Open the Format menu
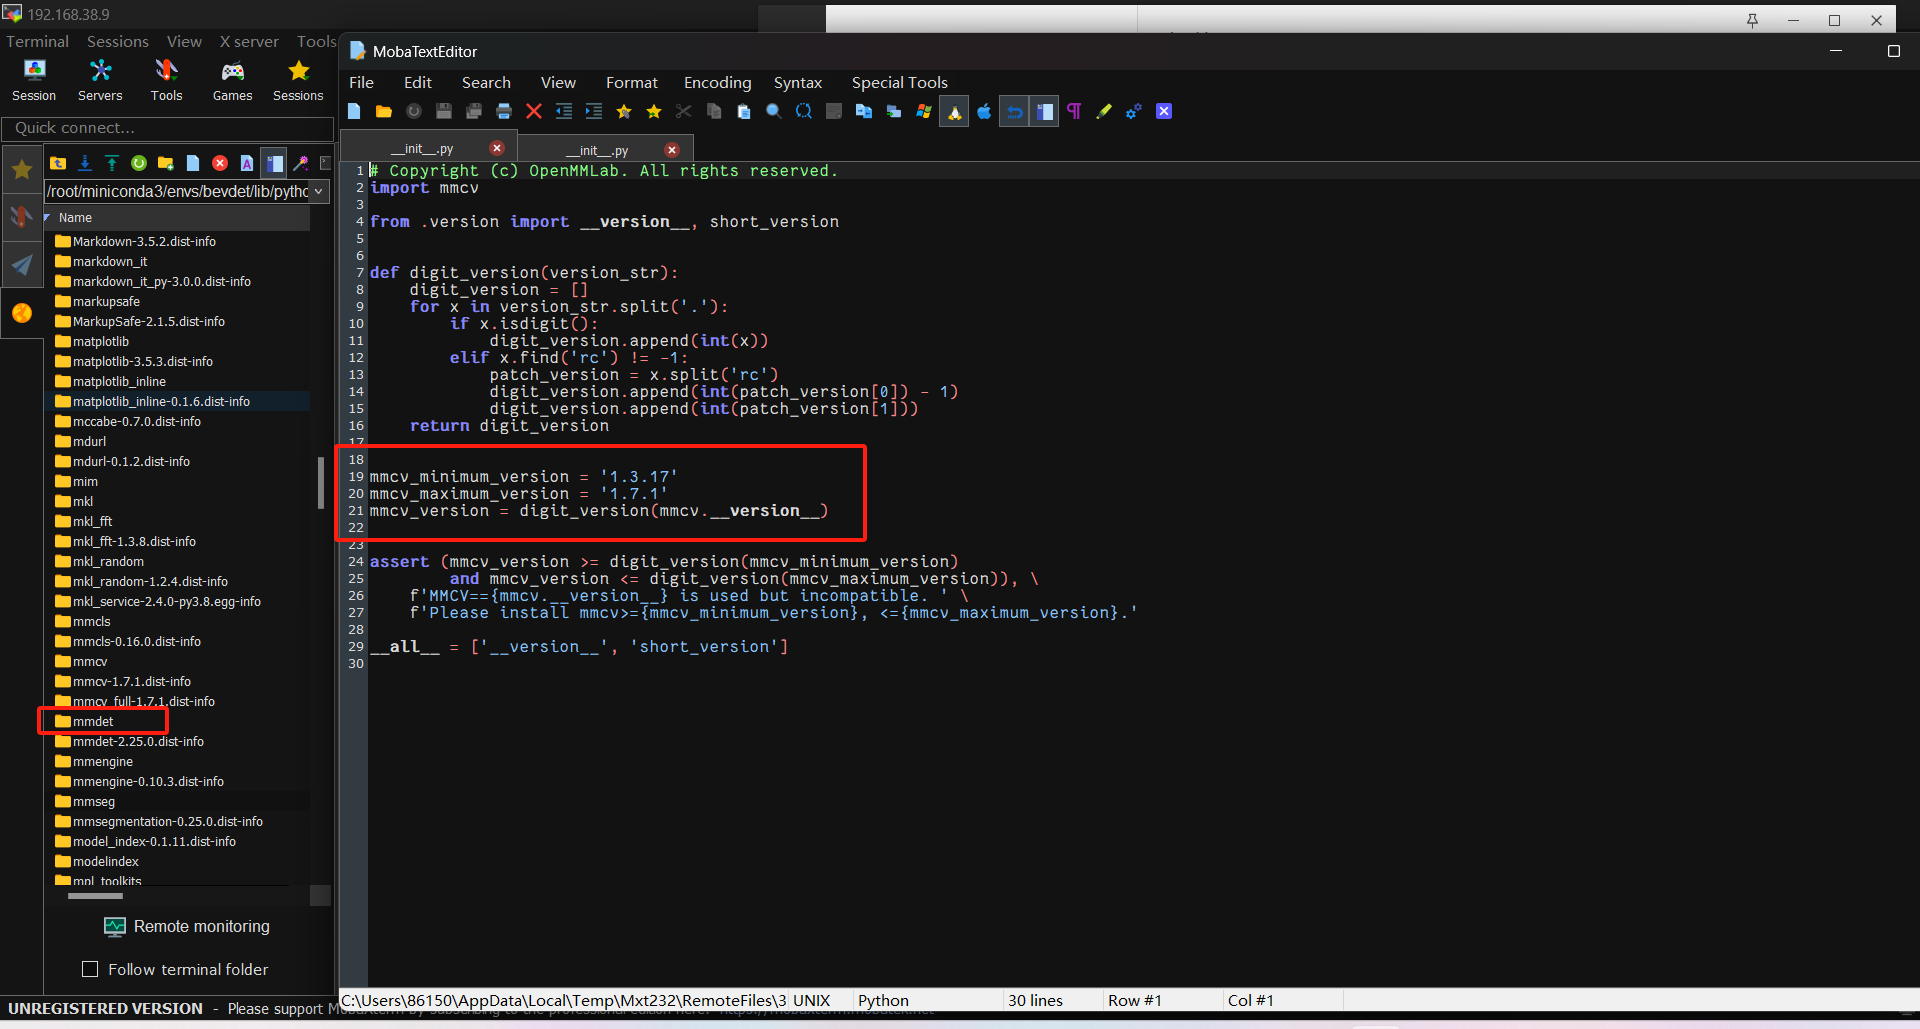 click(631, 82)
